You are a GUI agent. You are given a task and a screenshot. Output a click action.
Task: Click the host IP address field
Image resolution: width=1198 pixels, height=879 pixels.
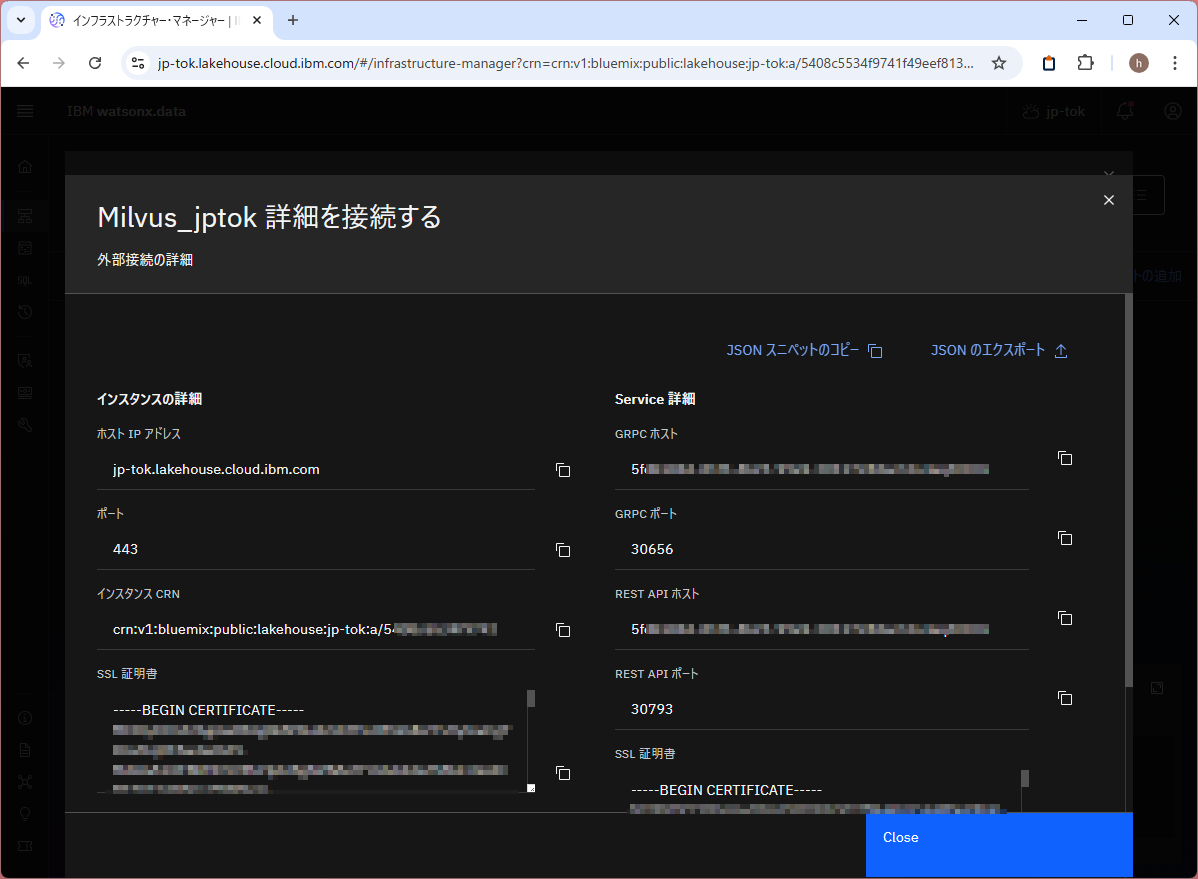click(316, 469)
